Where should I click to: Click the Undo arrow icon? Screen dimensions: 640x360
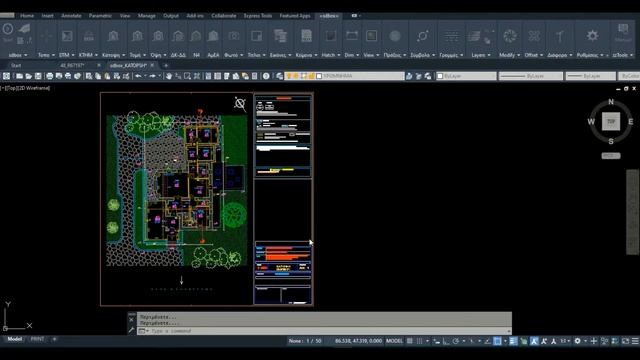point(138,76)
